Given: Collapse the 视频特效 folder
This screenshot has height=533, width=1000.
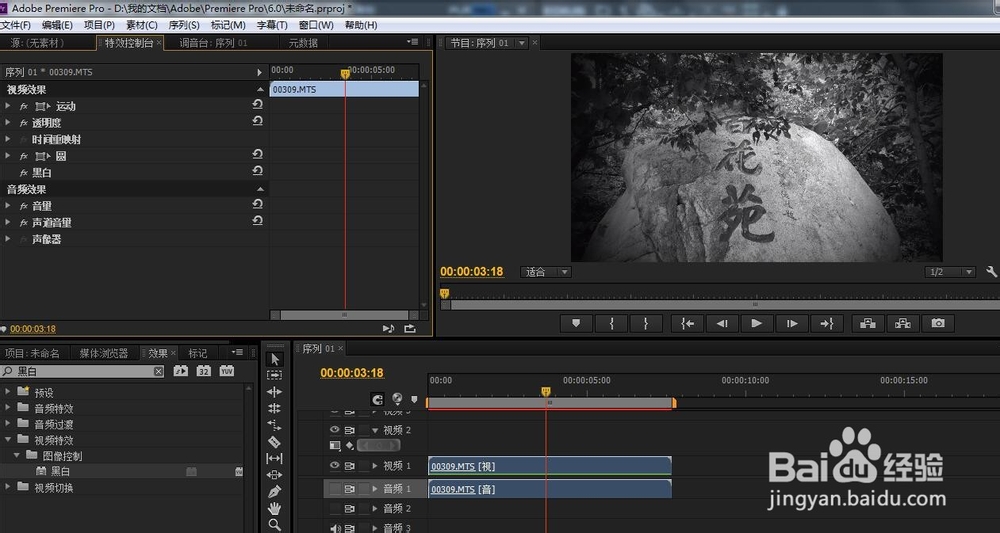Looking at the screenshot, I should (8, 439).
